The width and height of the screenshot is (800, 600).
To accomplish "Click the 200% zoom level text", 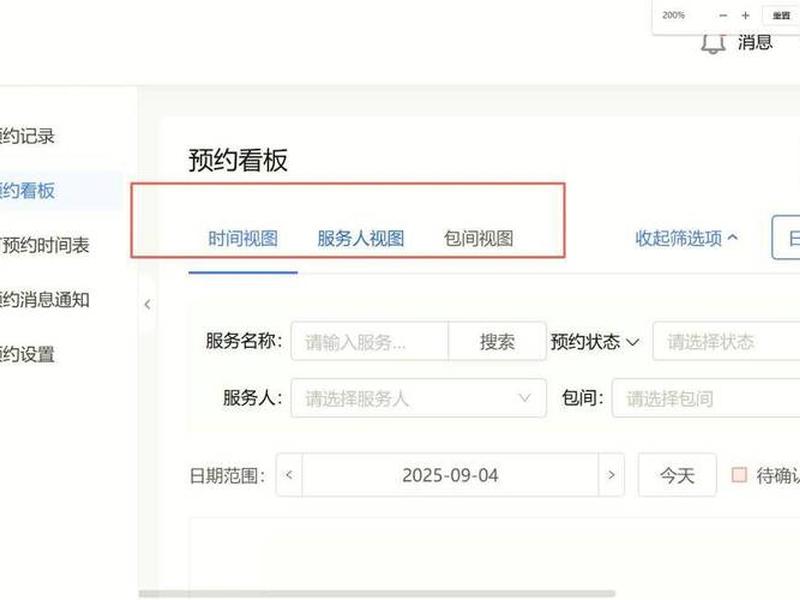I will click(673, 15).
